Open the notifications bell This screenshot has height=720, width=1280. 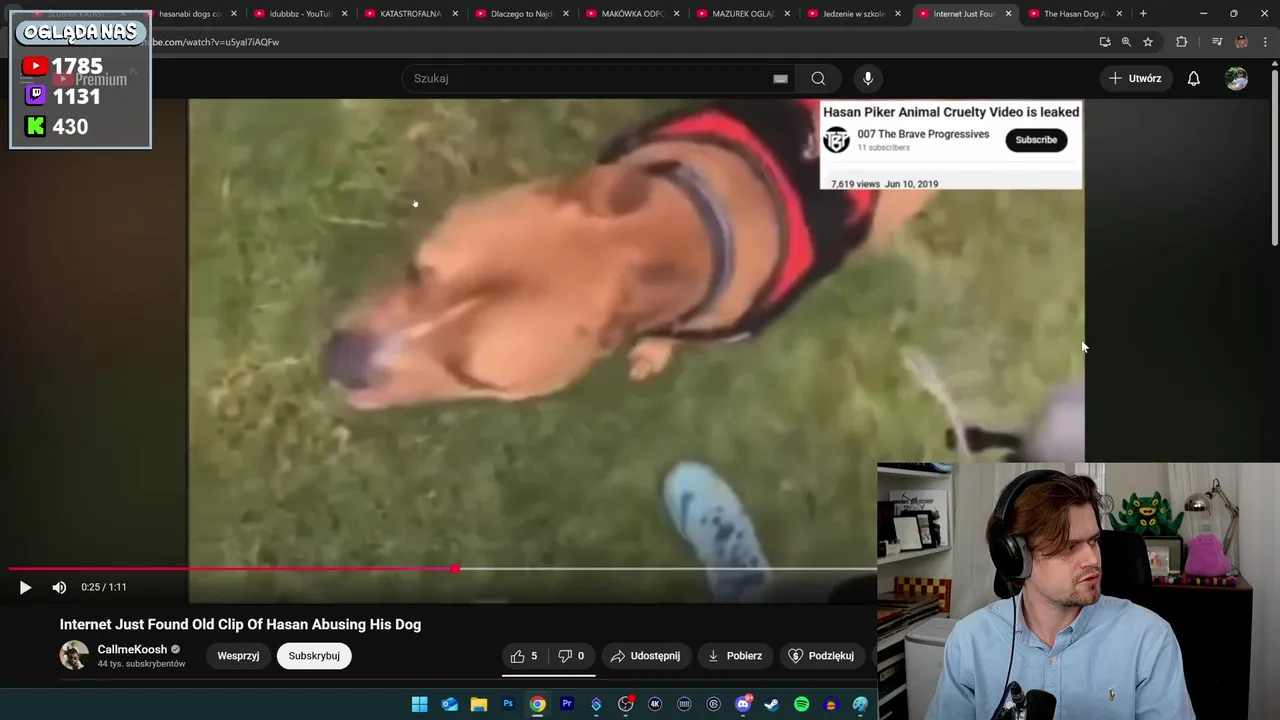1193,78
